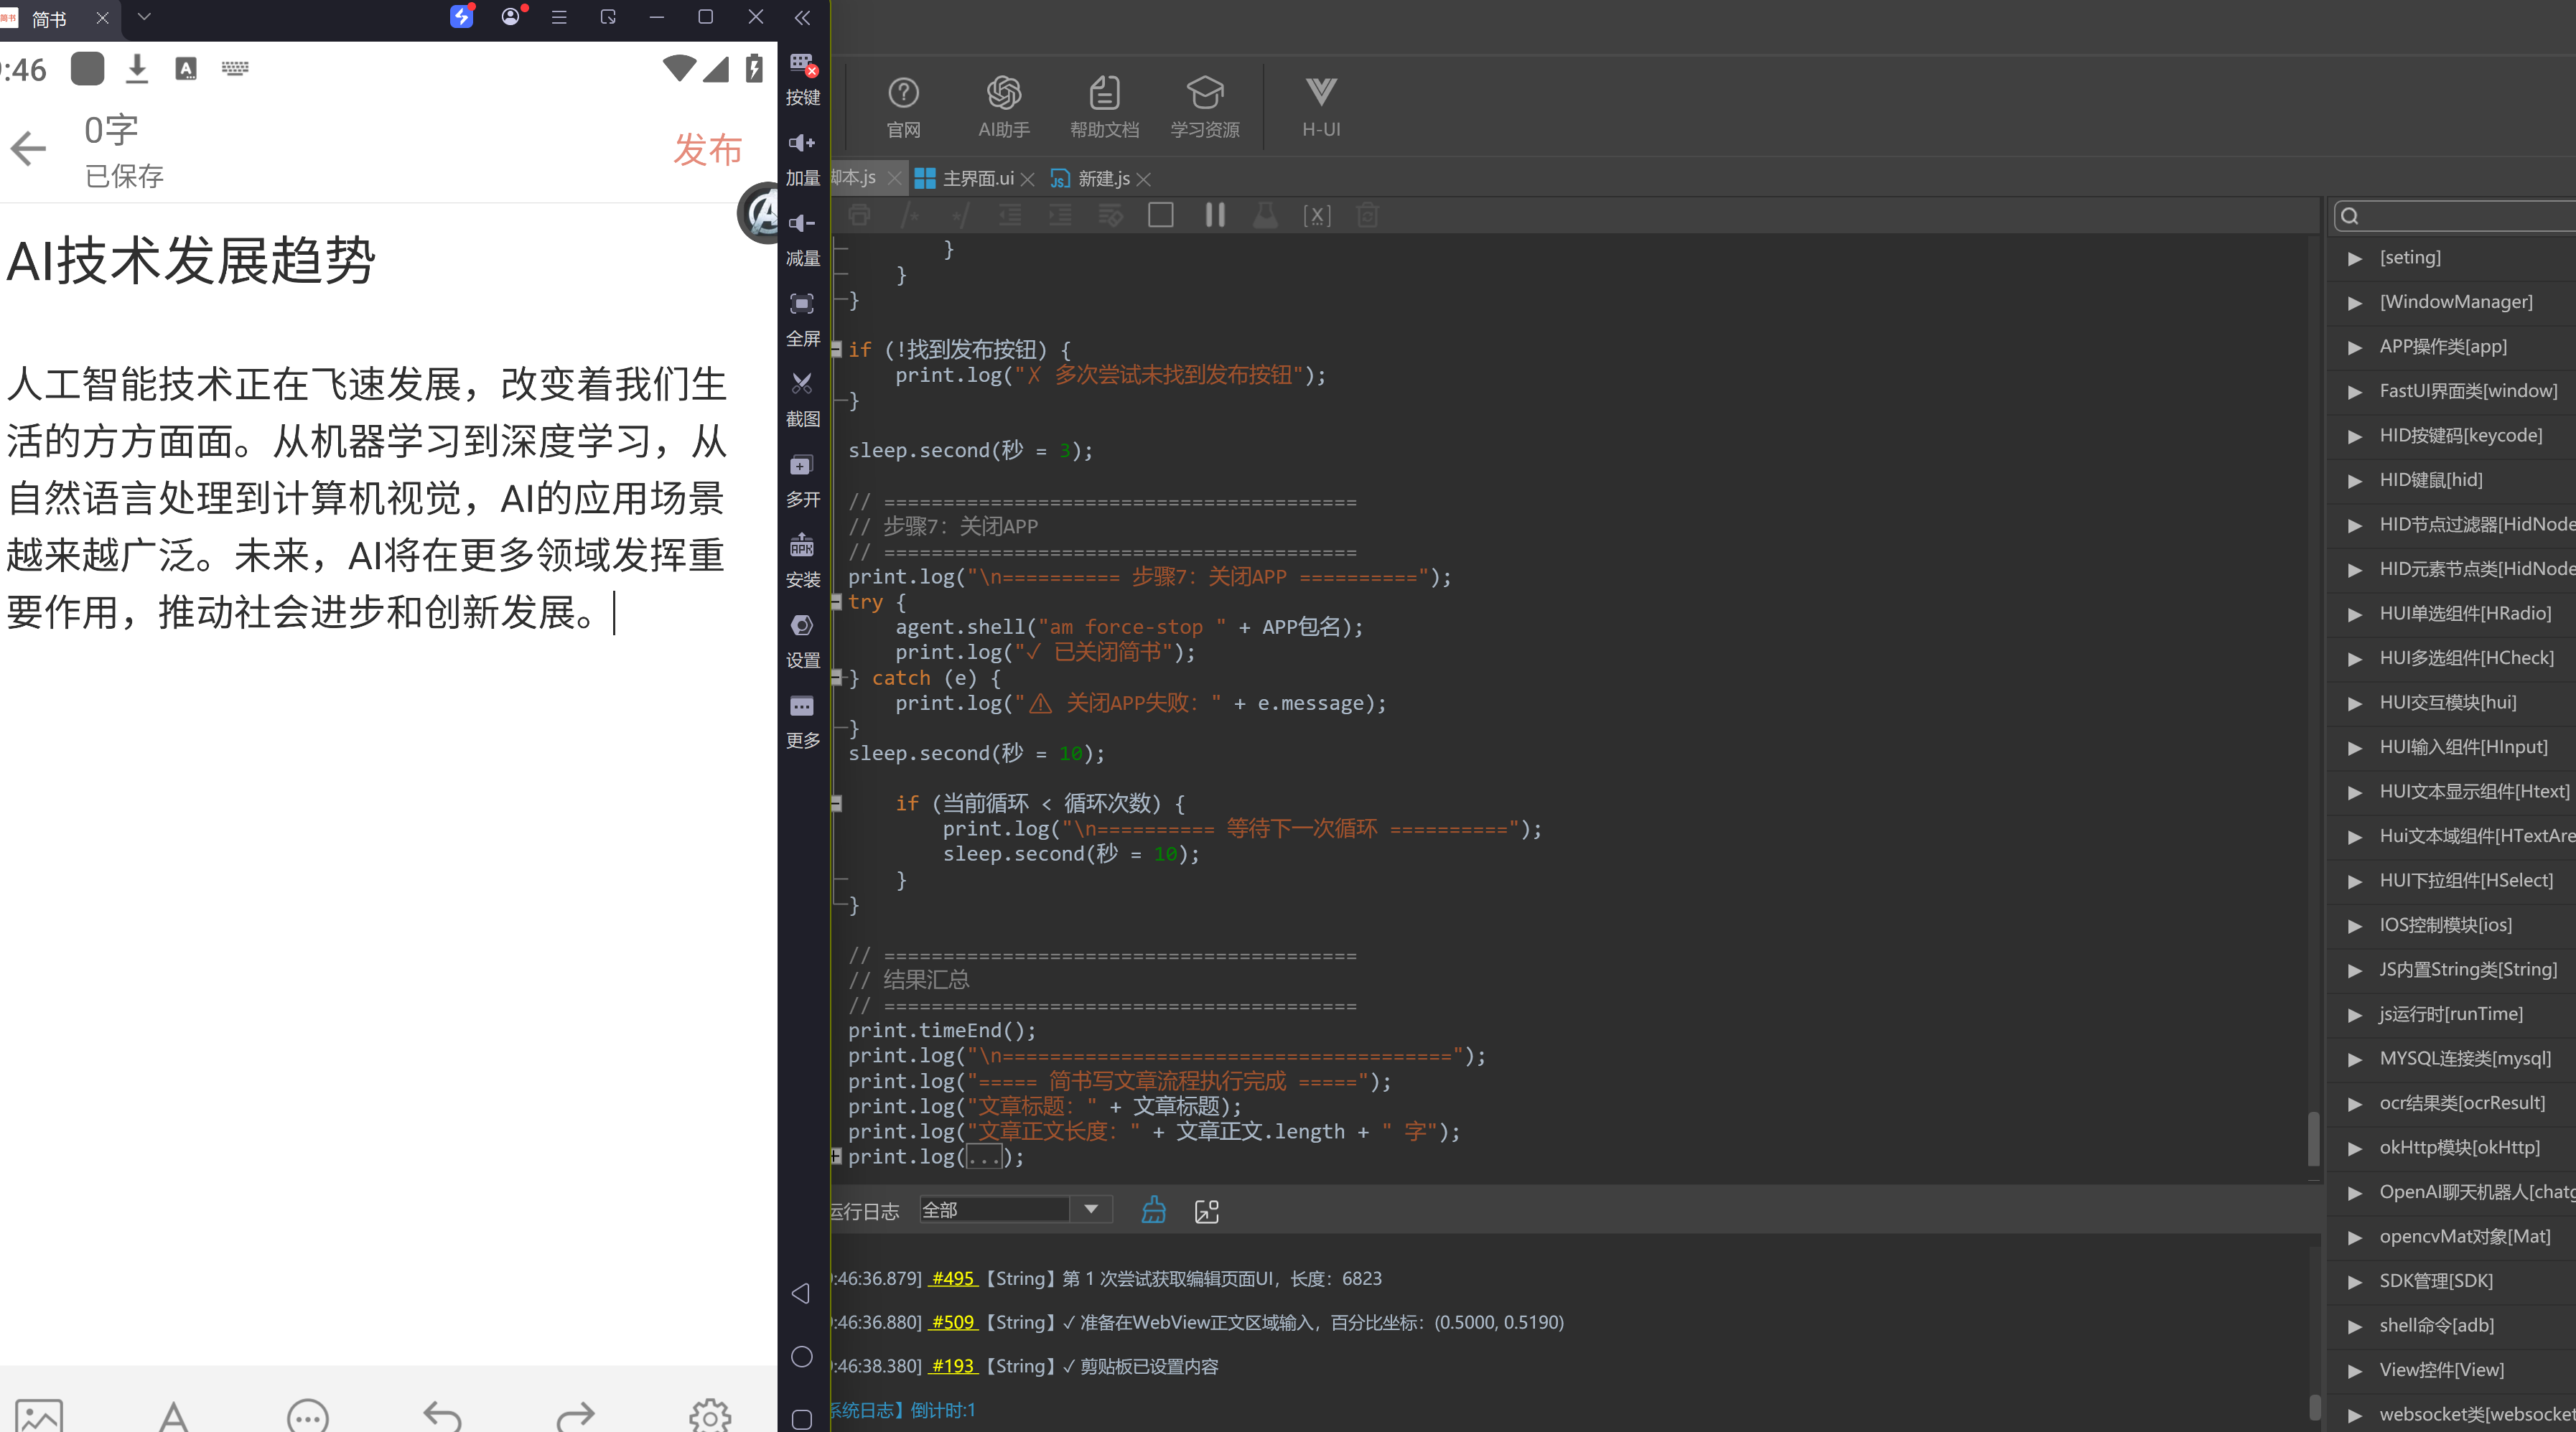2576x1432 pixels.
Task: Click the search field above module list
Action: 2455,216
